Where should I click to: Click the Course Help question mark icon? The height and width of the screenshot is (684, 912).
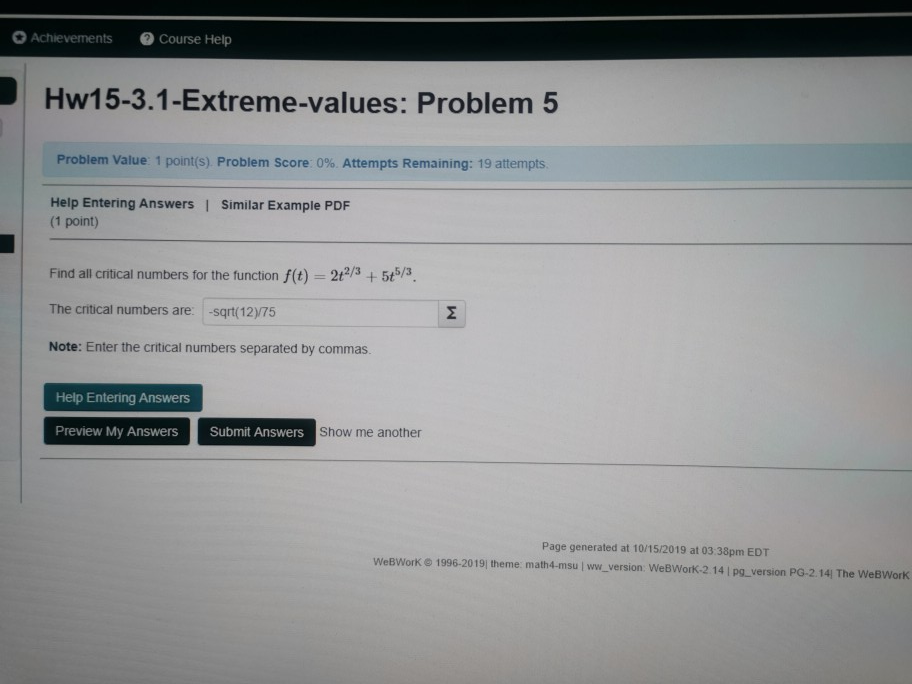pos(146,39)
